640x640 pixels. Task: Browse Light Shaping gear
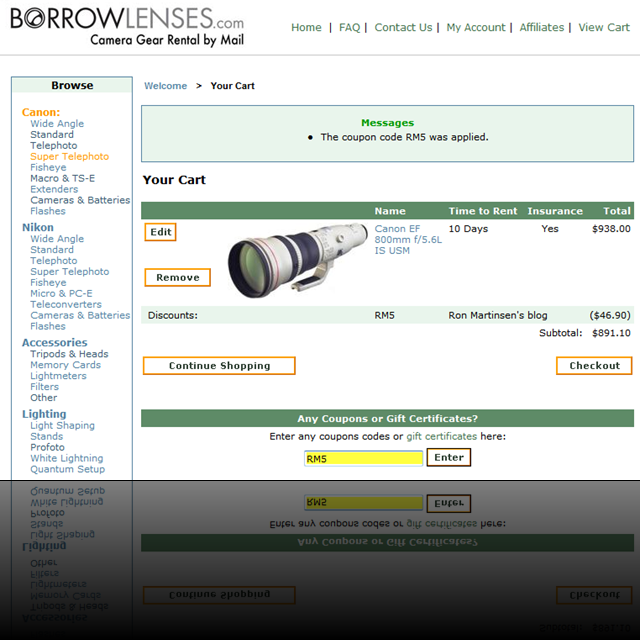(62, 425)
